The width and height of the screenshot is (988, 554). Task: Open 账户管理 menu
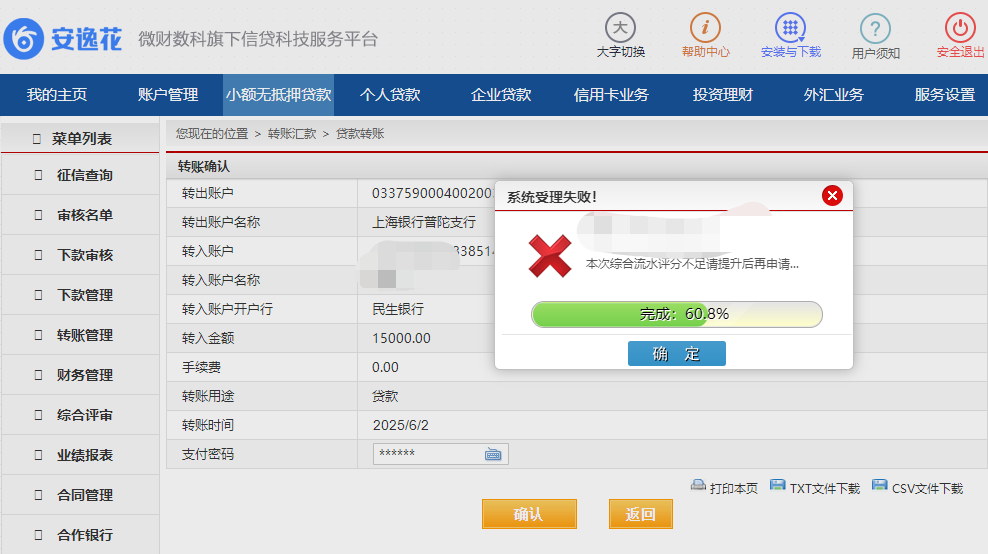tap(168, 95)
